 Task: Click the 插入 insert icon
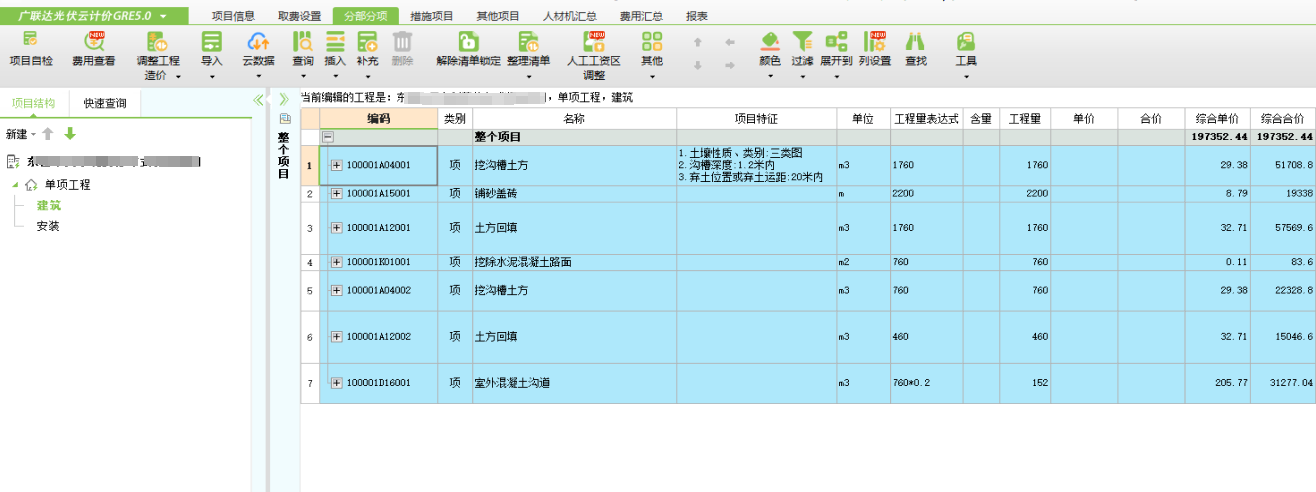tap(336, 42)
